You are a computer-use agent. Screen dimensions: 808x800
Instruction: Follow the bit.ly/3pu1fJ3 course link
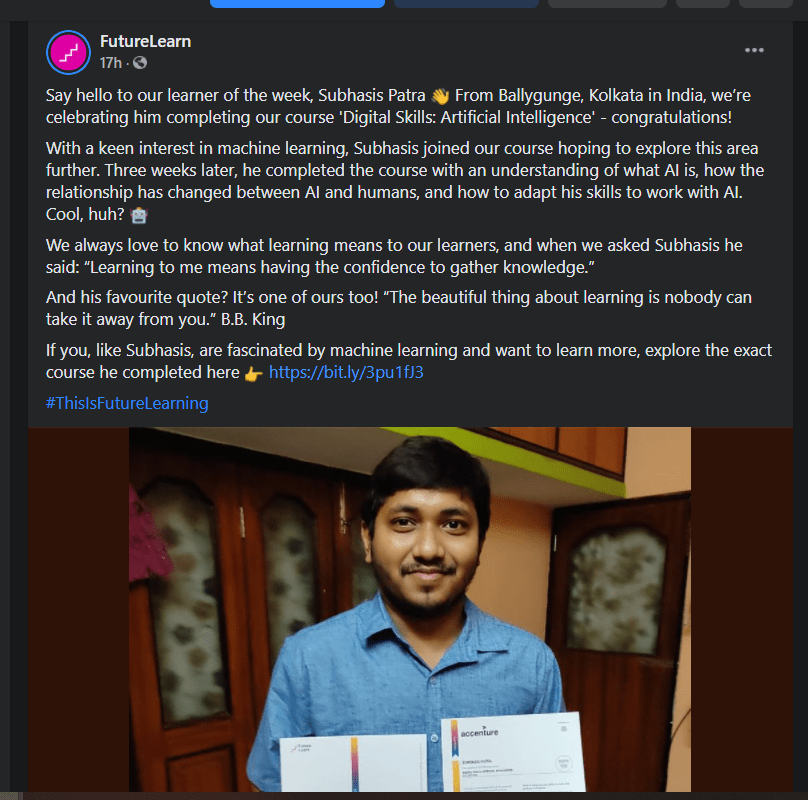[x=346, y=372]
